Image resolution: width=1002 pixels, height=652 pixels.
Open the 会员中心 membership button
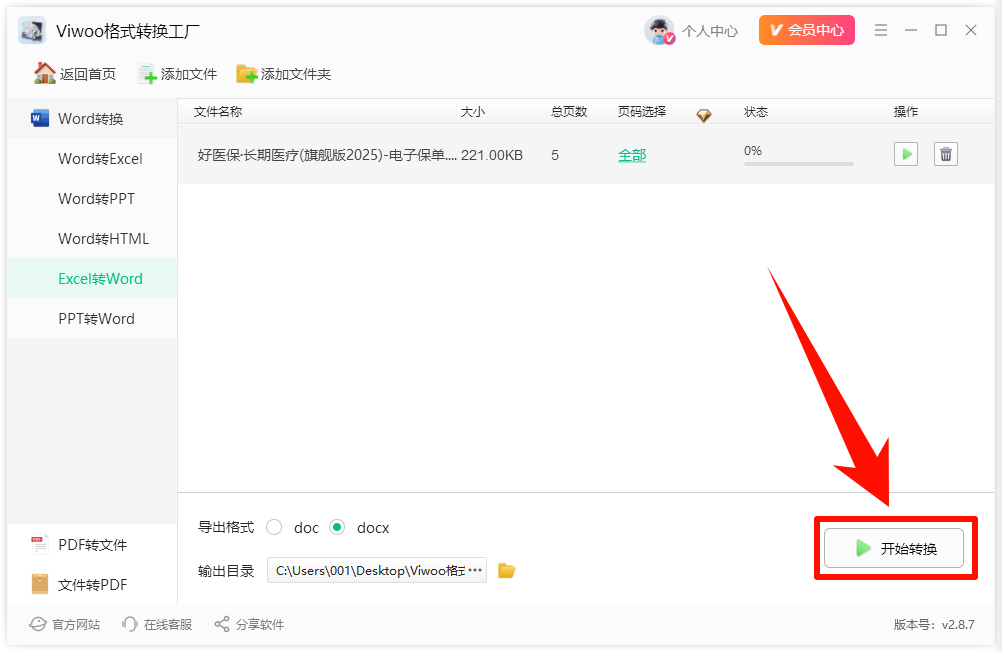(806, 30)
